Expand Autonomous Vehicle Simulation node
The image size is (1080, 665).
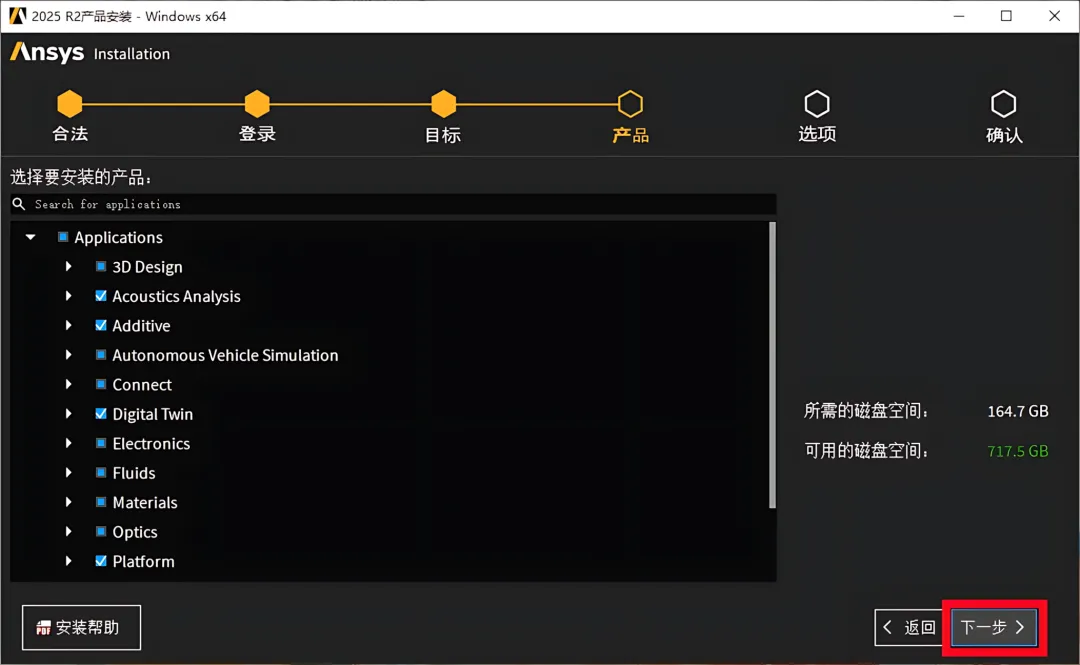[x=68, y=355]
